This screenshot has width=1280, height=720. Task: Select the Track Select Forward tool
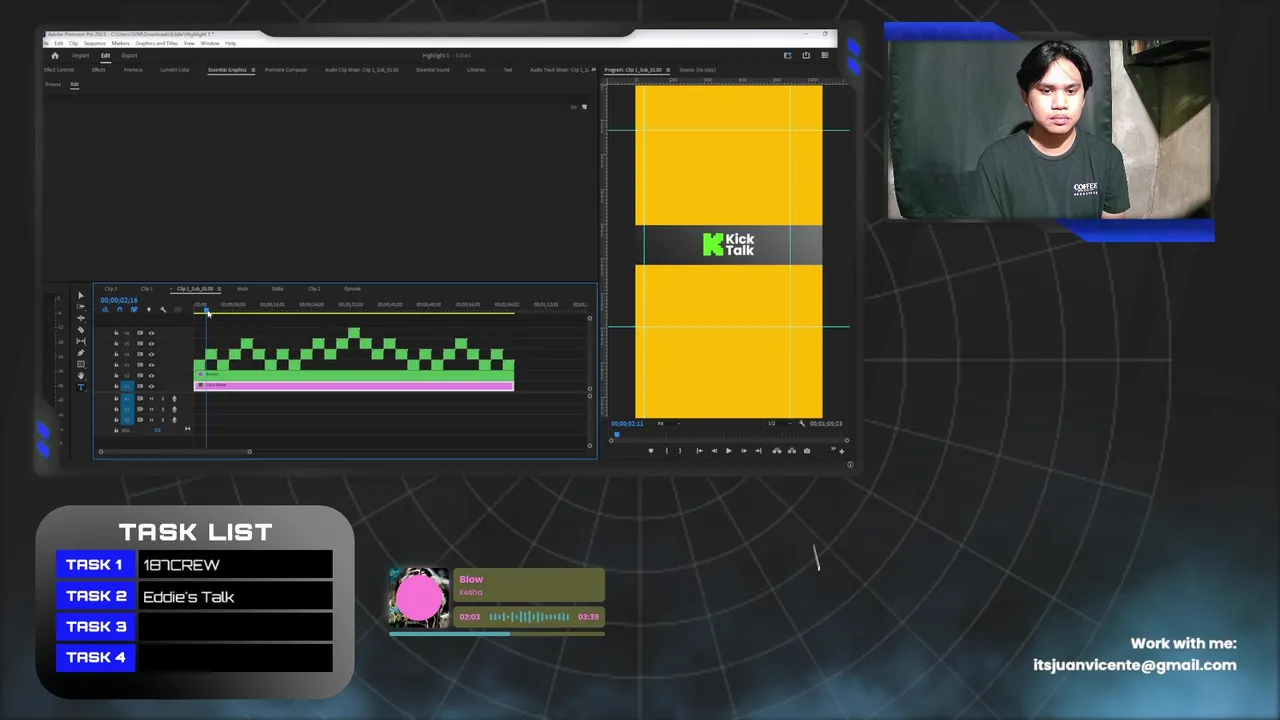coord(81,307)
